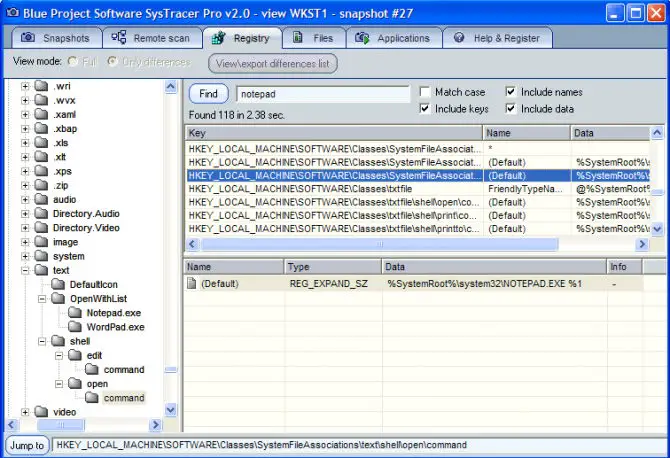Click the .xps folder icon
This screenshot has height=458, width=670.
click(x=41, y=171)
